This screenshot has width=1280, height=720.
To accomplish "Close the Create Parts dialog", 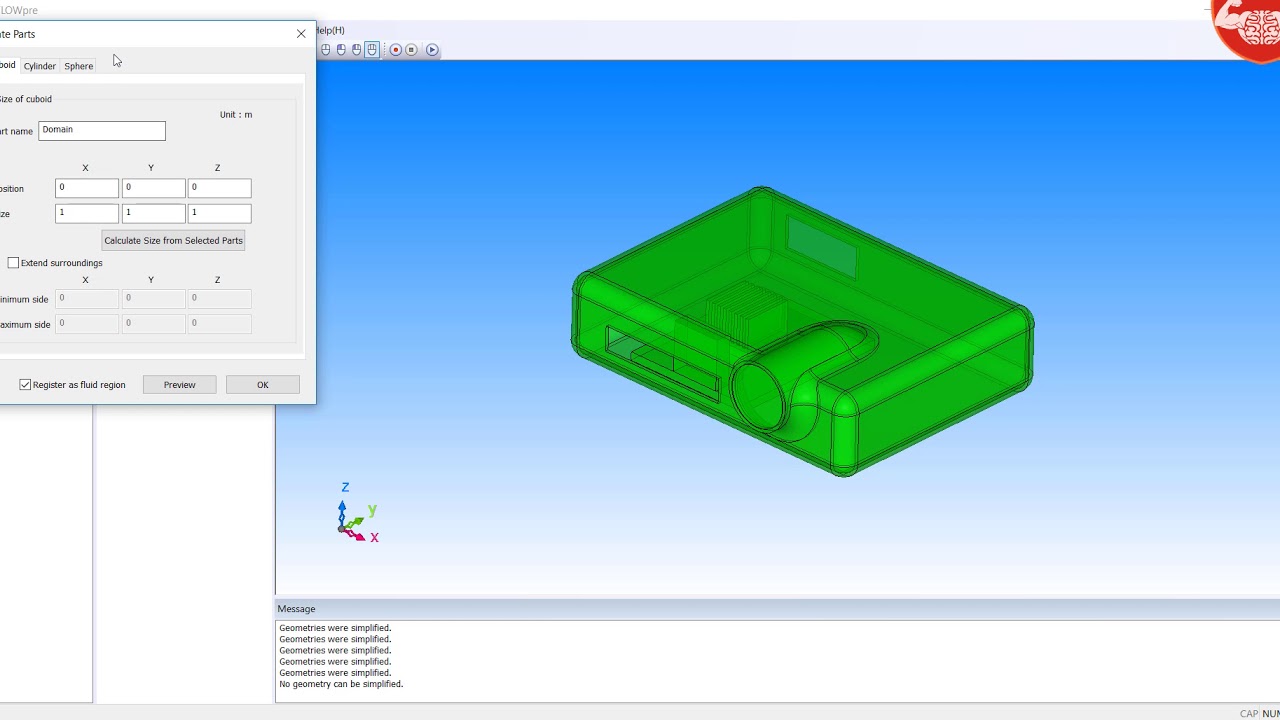I will click(301, 34).
